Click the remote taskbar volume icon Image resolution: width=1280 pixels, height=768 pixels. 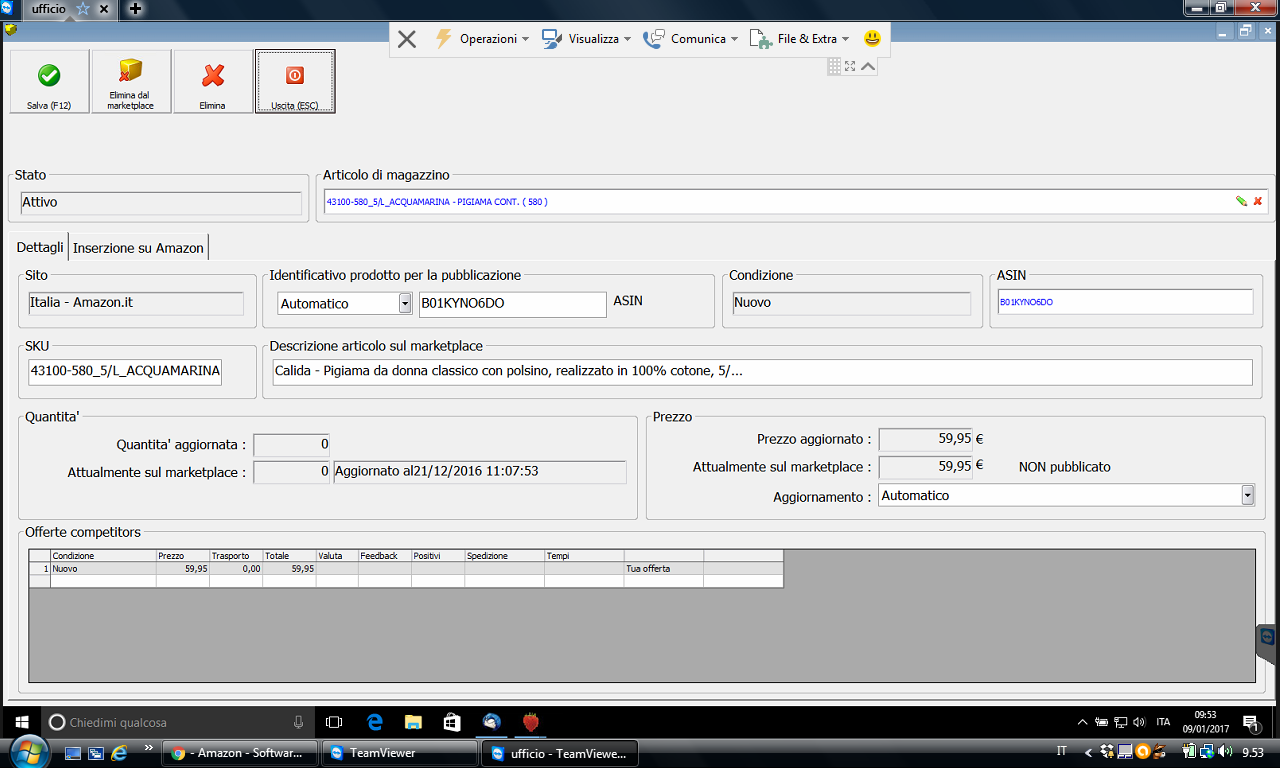point(1139,722)
